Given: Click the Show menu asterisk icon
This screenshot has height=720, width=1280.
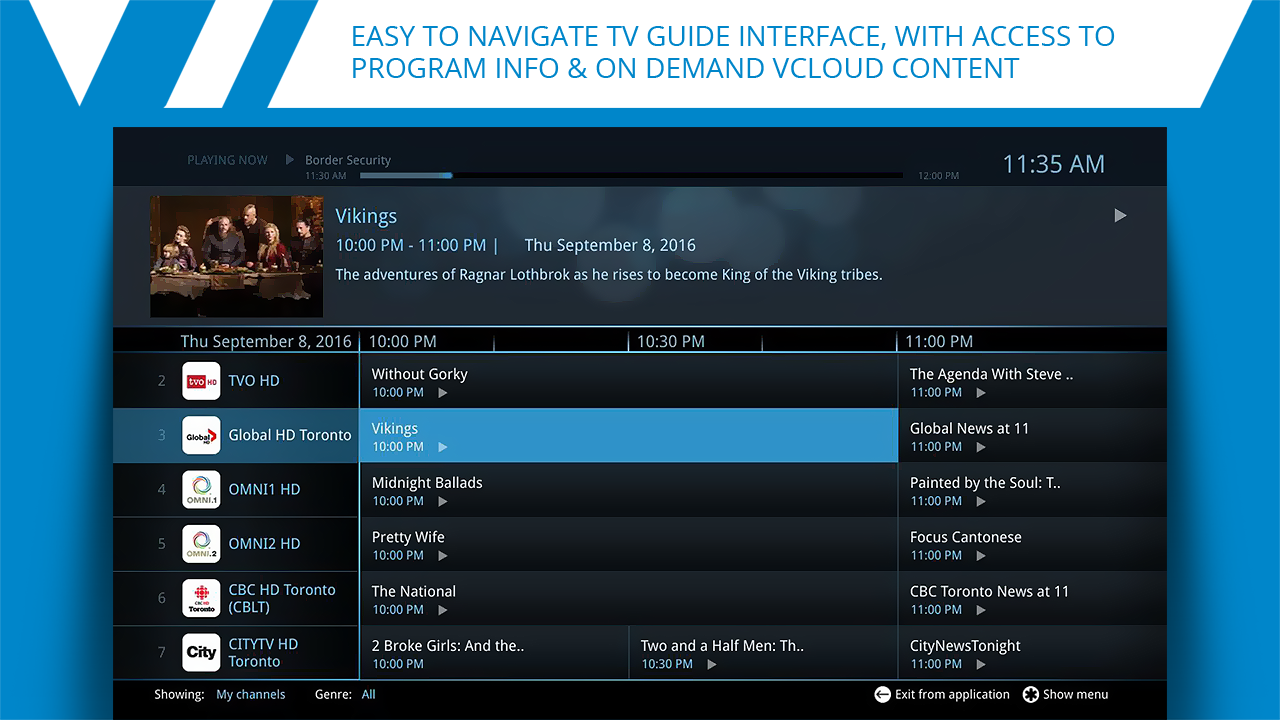Looking at the screenshot, I should (1030, 695).
